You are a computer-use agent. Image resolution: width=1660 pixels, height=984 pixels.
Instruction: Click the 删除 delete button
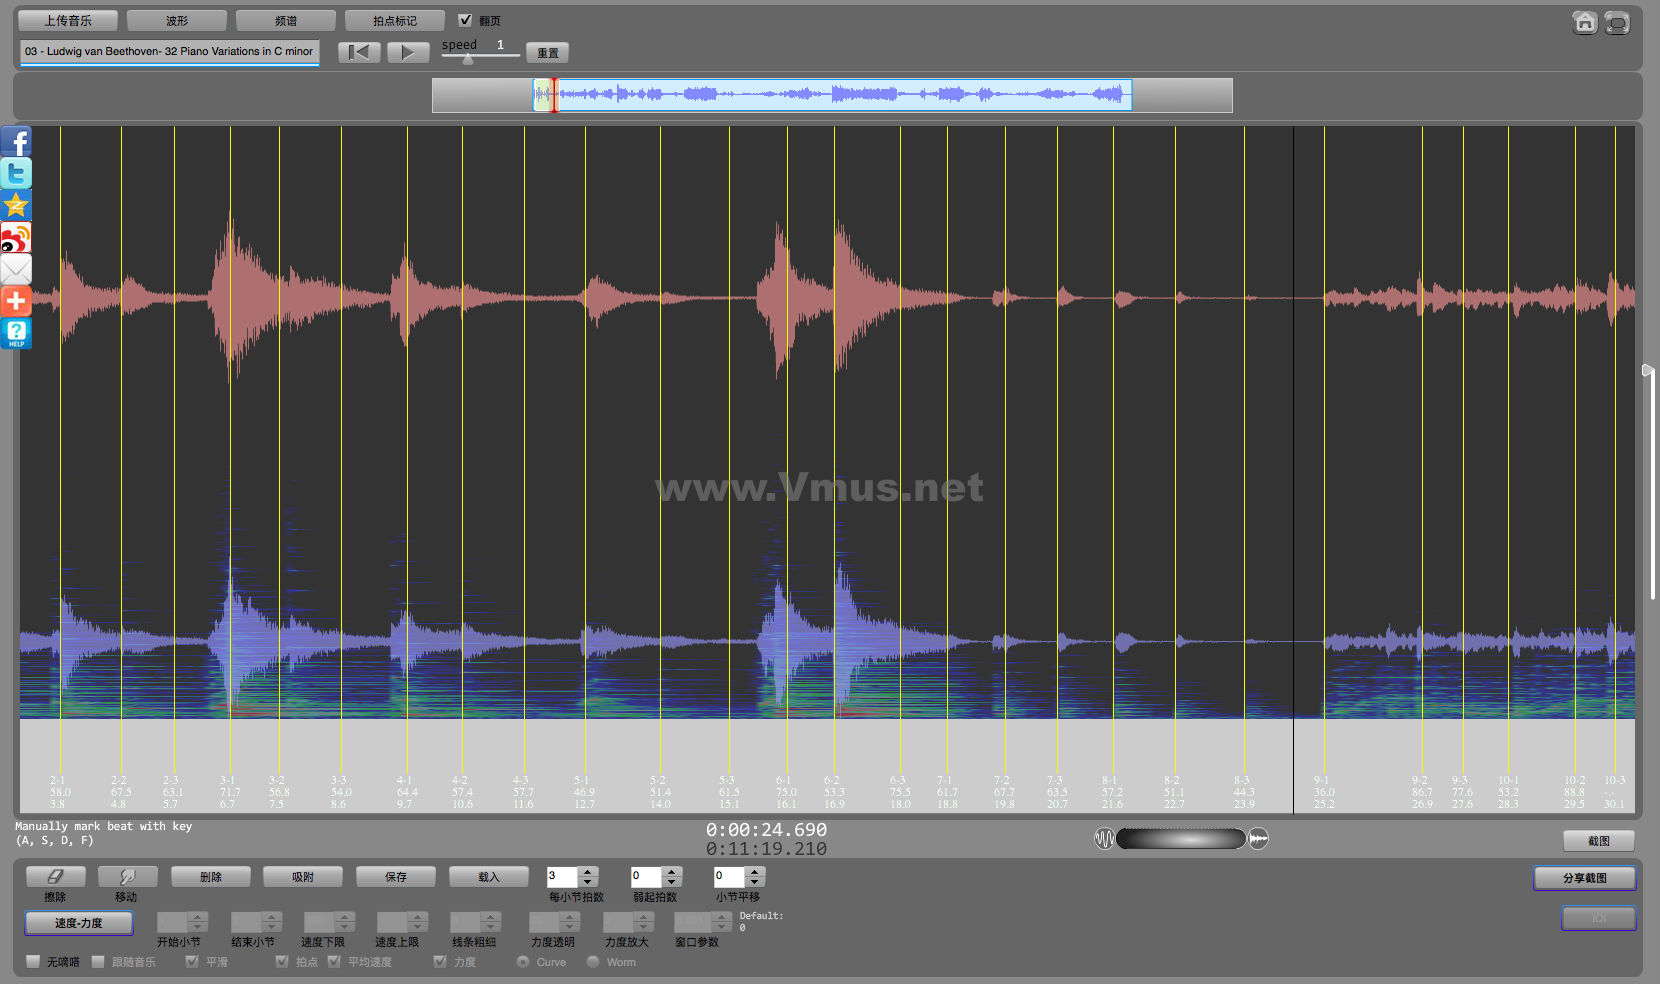(211, 877)
